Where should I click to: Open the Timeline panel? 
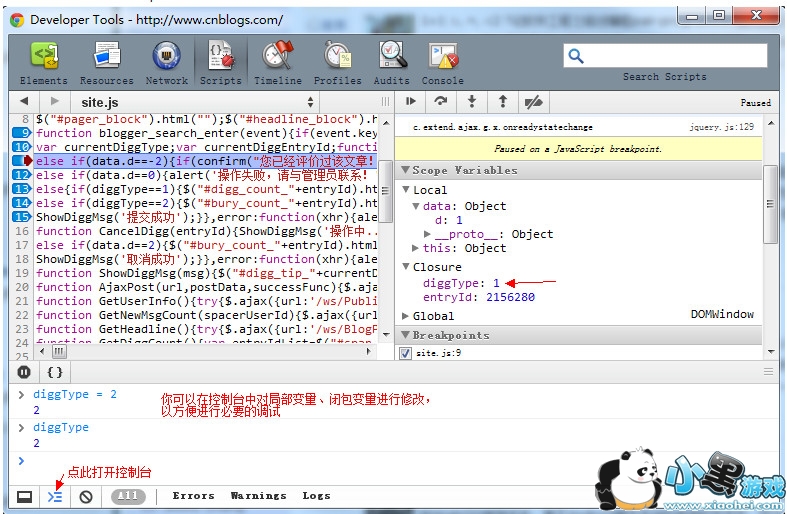pyautogui.click(x=277, y=62)
